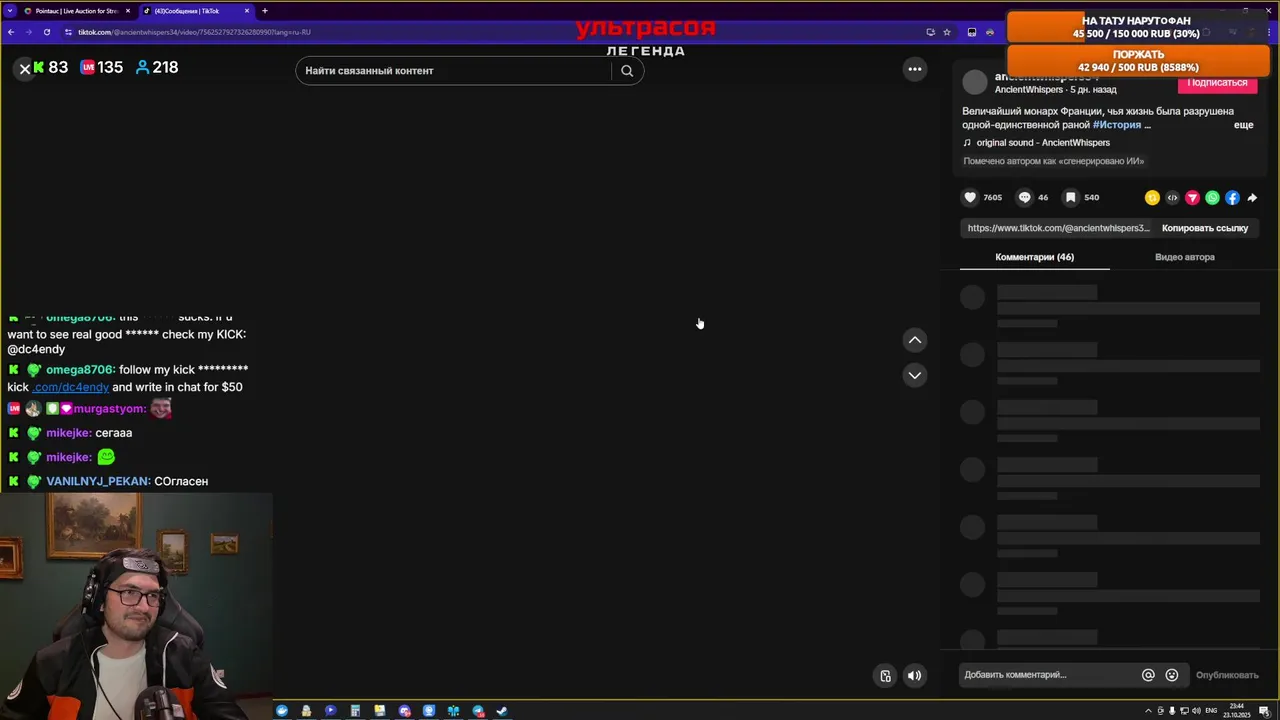Open more share options arrow
The height and width of the screenshot is (720, 1280).
coord(1252,198)
